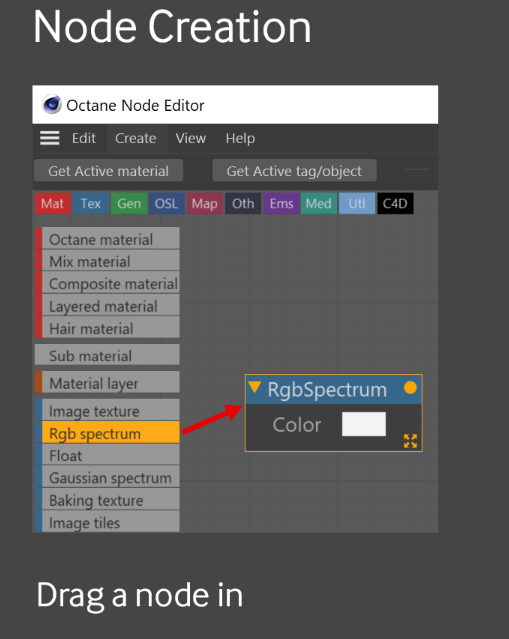Collapse the RgbSpectrum node triangle
The height and width of the screenshot is (639, 509).
pyautogui.click(x=255, y=387)
